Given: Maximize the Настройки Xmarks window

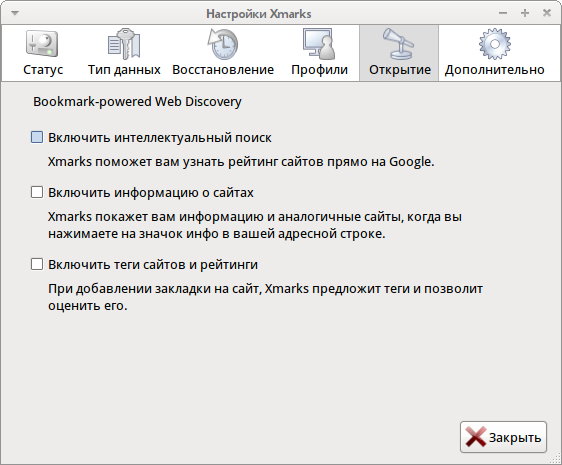Looking at the screenshot, I should click(525, 13).
